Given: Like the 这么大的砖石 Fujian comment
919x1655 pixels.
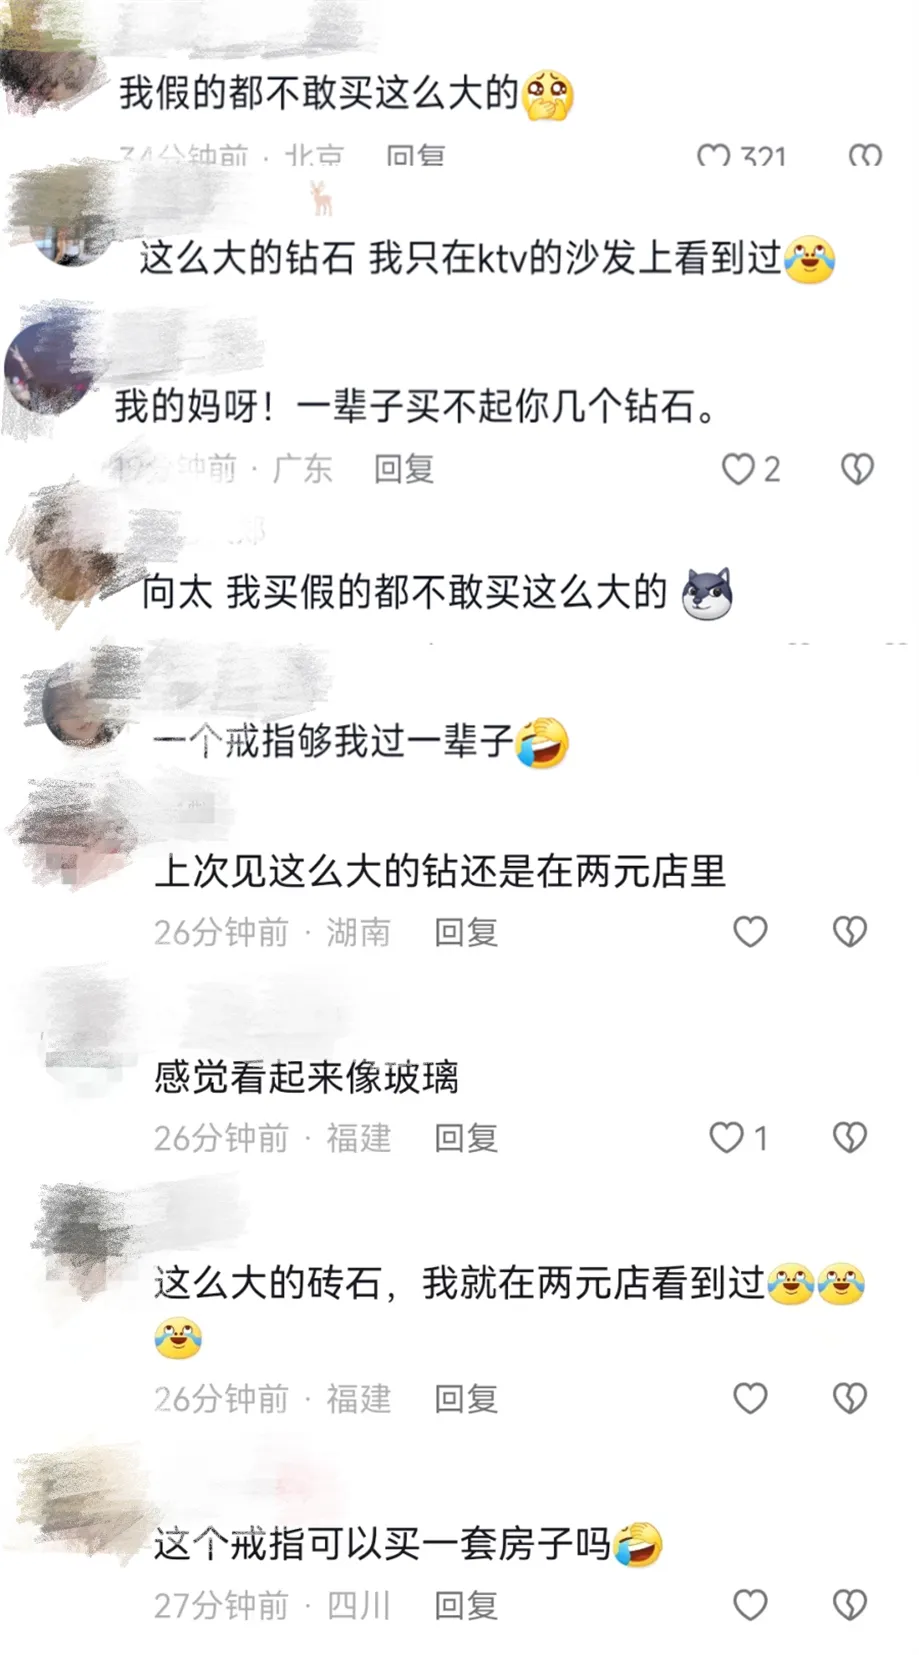Looking at the screenshot, I should [x=750, y=1398].
